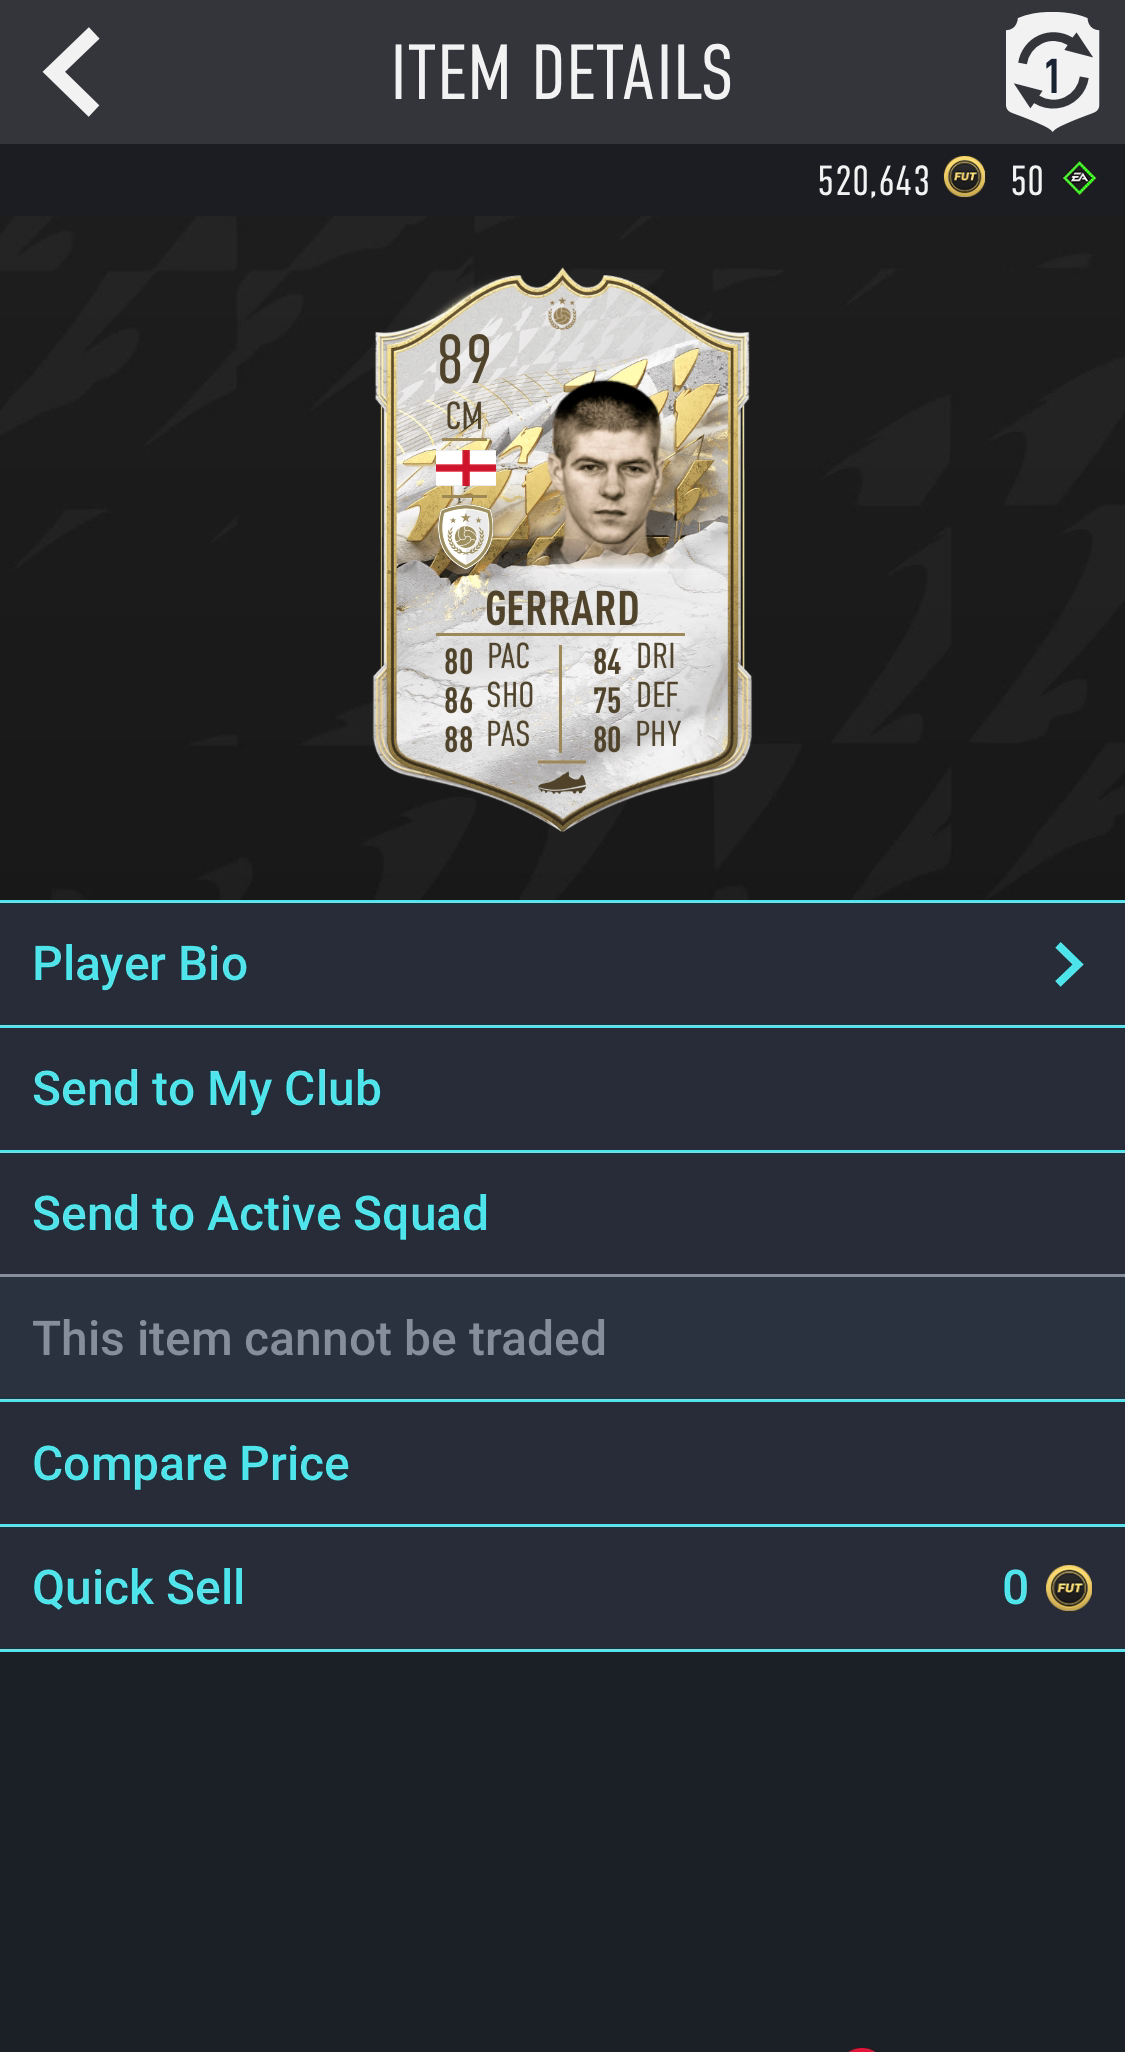The width and height of the screenshot is (1125, 2052).
Task: Tap the FUT coin beside Quick Sell
Action: tap(1069, 1588)
